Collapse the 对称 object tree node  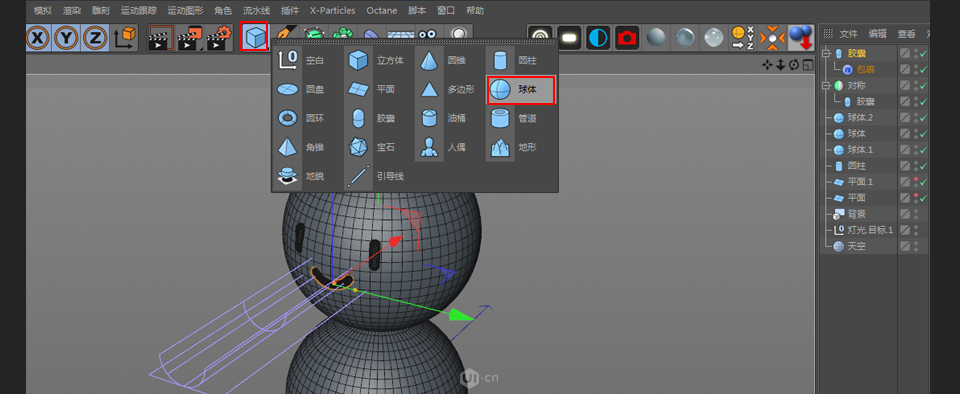[826, 86]
